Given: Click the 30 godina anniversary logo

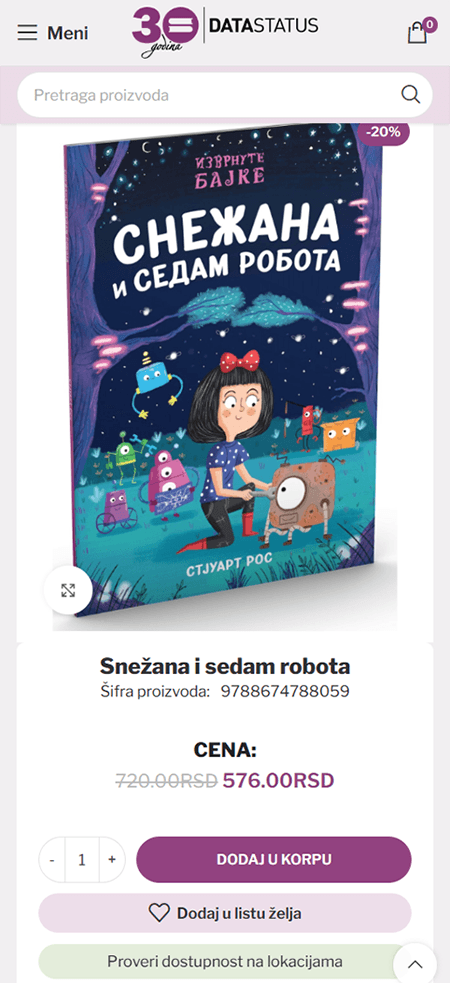Looking at the screenshot, I should [165, 31].
